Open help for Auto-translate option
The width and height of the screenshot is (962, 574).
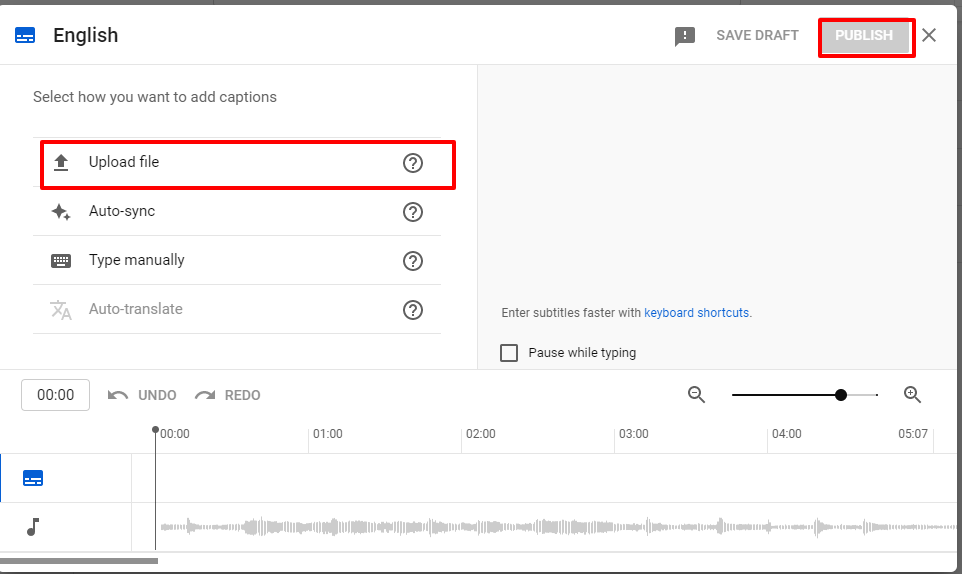(x=413, y=310)
